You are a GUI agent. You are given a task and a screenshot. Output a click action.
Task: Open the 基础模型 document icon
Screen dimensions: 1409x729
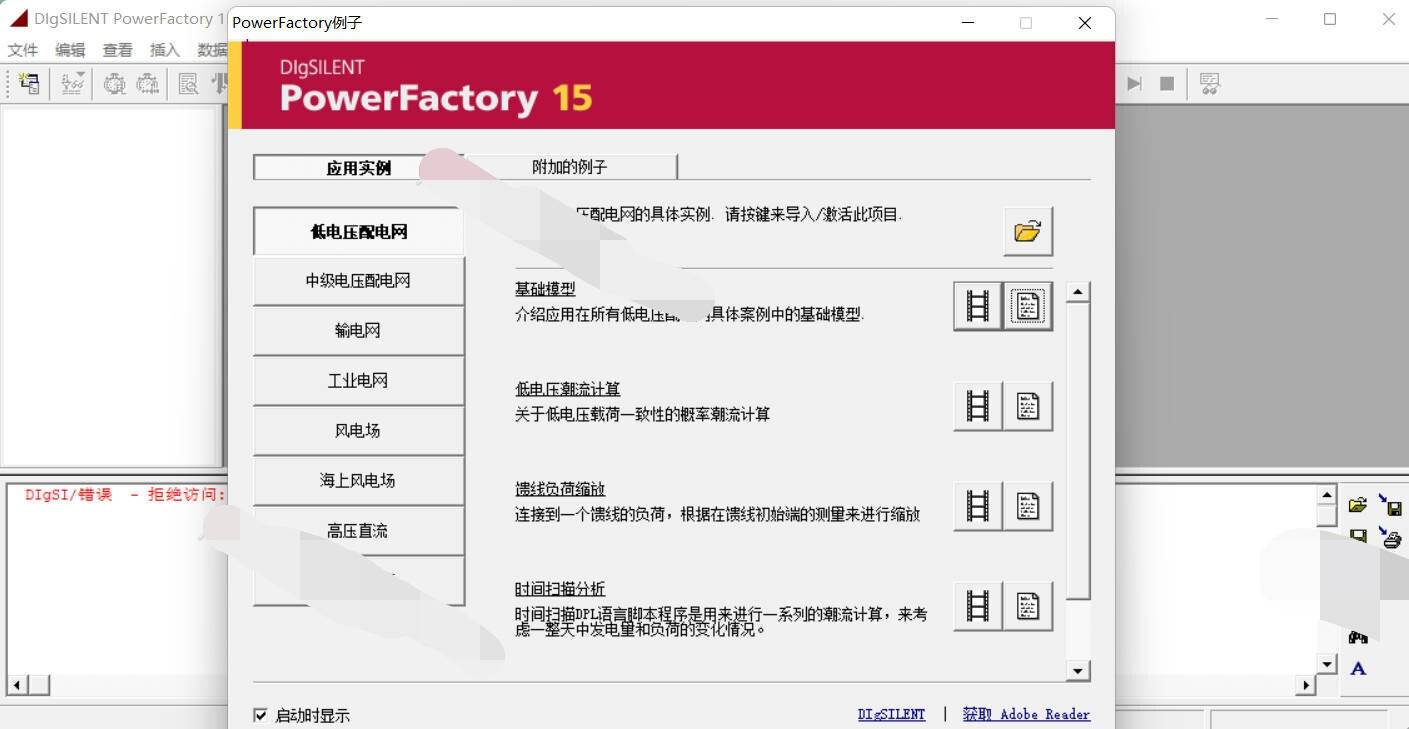coord(1028,306)
